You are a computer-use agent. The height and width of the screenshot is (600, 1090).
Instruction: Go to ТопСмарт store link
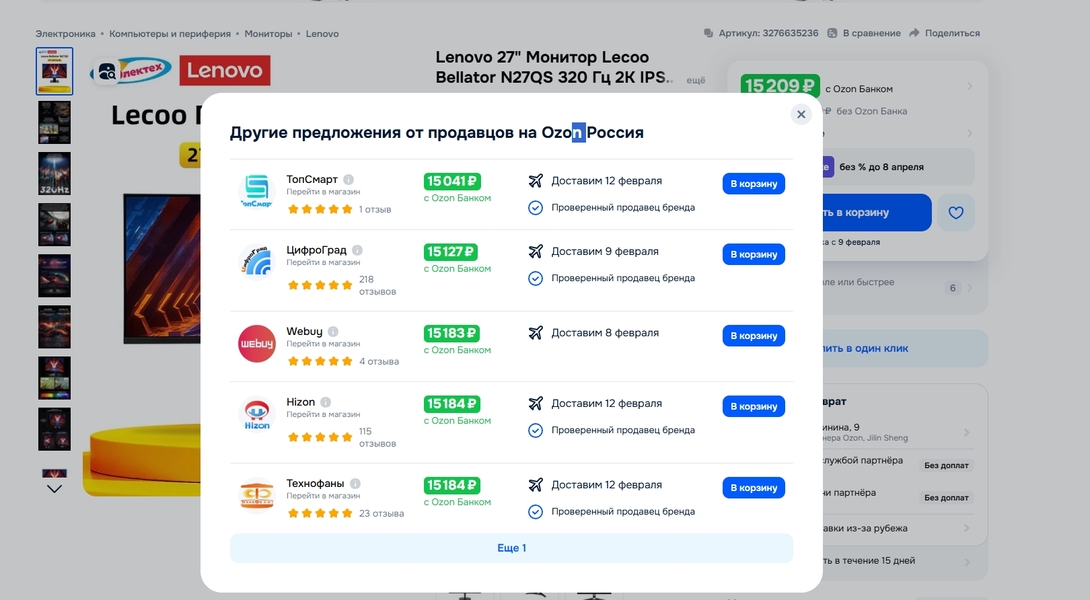[x=323, y=192]
